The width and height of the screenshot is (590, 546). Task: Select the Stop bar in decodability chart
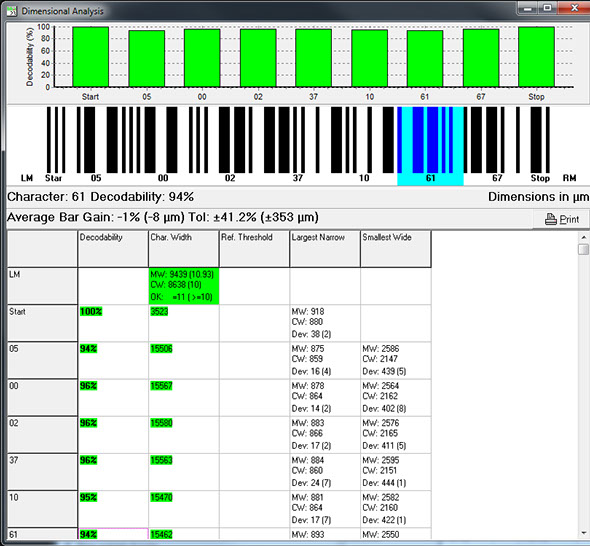536,57
